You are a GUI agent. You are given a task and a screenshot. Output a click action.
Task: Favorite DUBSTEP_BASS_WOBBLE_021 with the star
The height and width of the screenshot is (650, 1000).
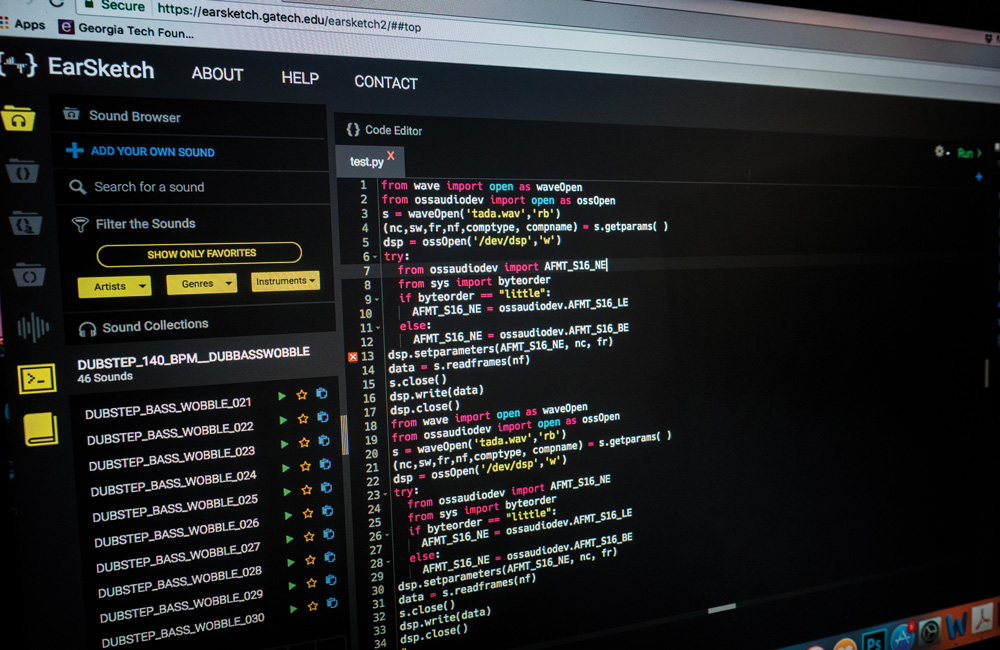pos(302,395)
